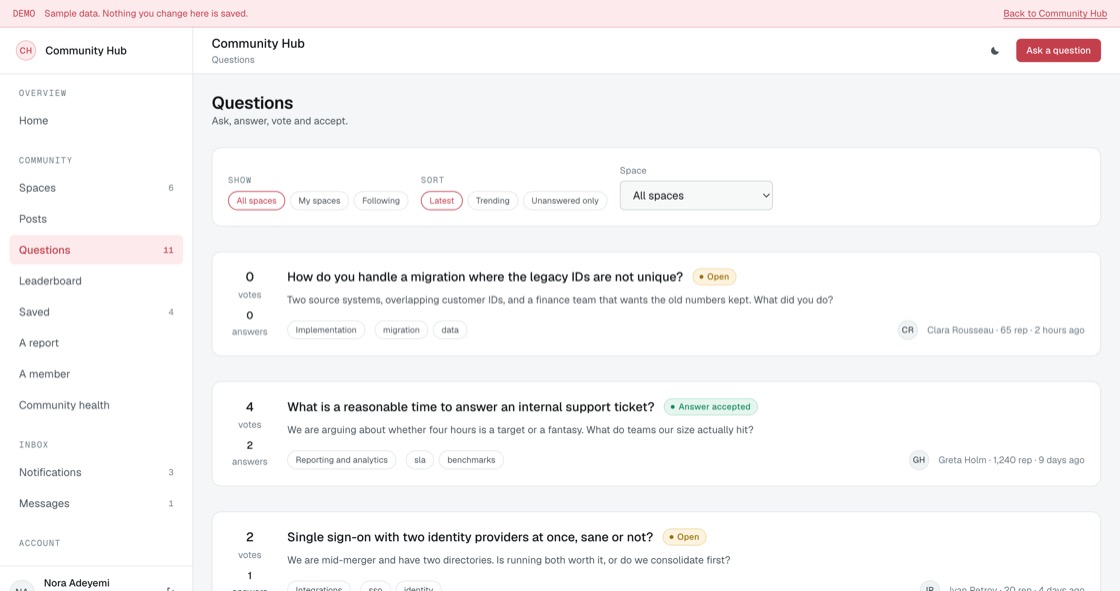Screen dimensions: 1120x591
Task: Open Messages in the inbox section
Action: (x=96, y=503)
